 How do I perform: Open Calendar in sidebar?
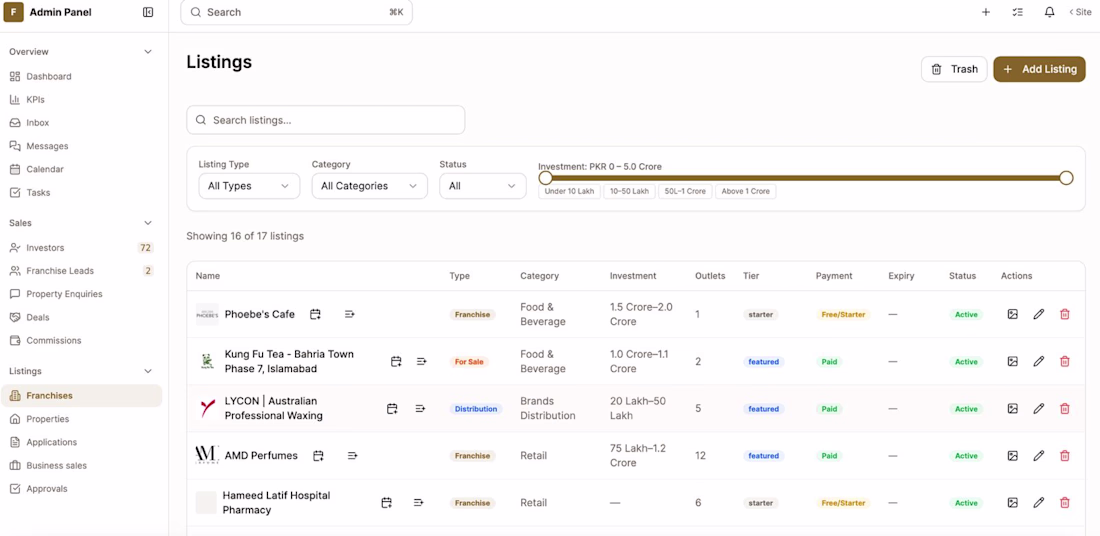point(81,169)
